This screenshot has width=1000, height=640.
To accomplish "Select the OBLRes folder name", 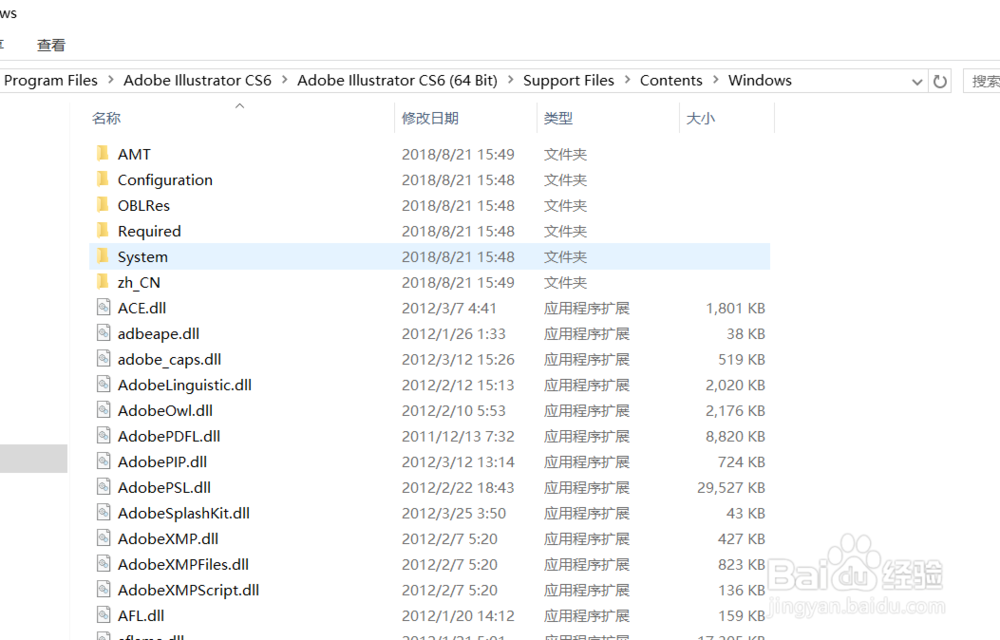I will pyautogui.click(x=143, y=205).
